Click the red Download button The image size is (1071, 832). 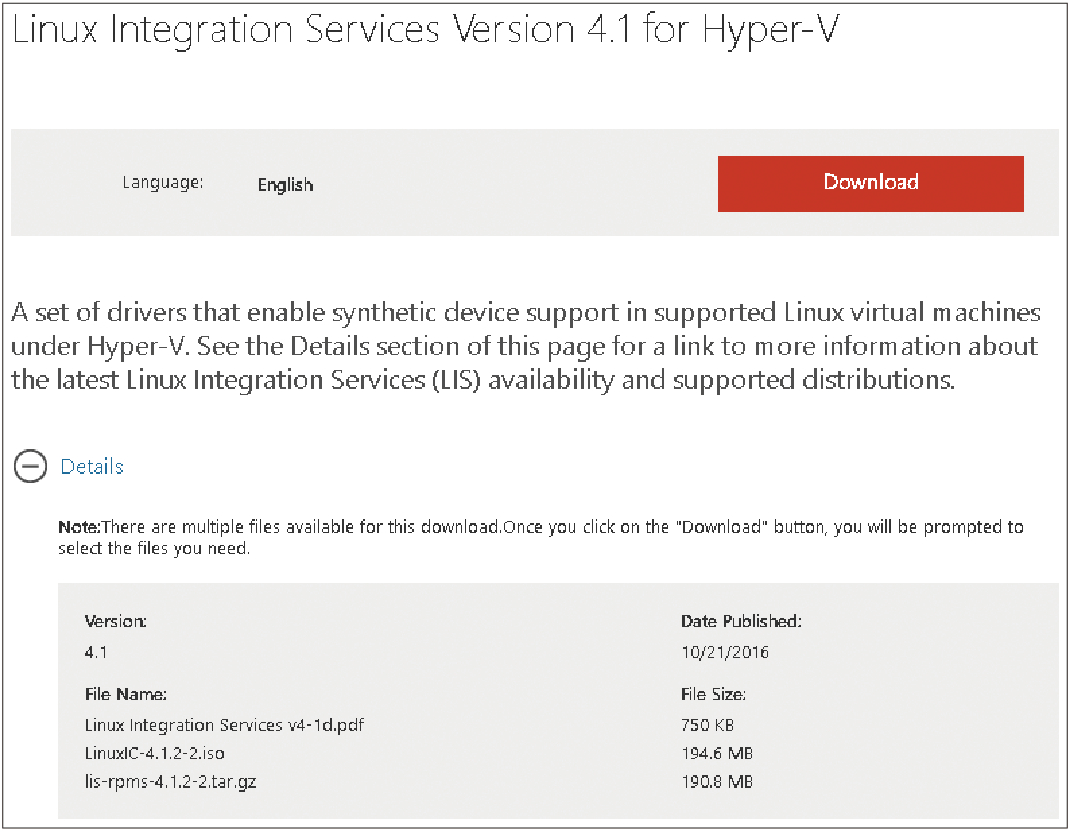click(870, 184)
